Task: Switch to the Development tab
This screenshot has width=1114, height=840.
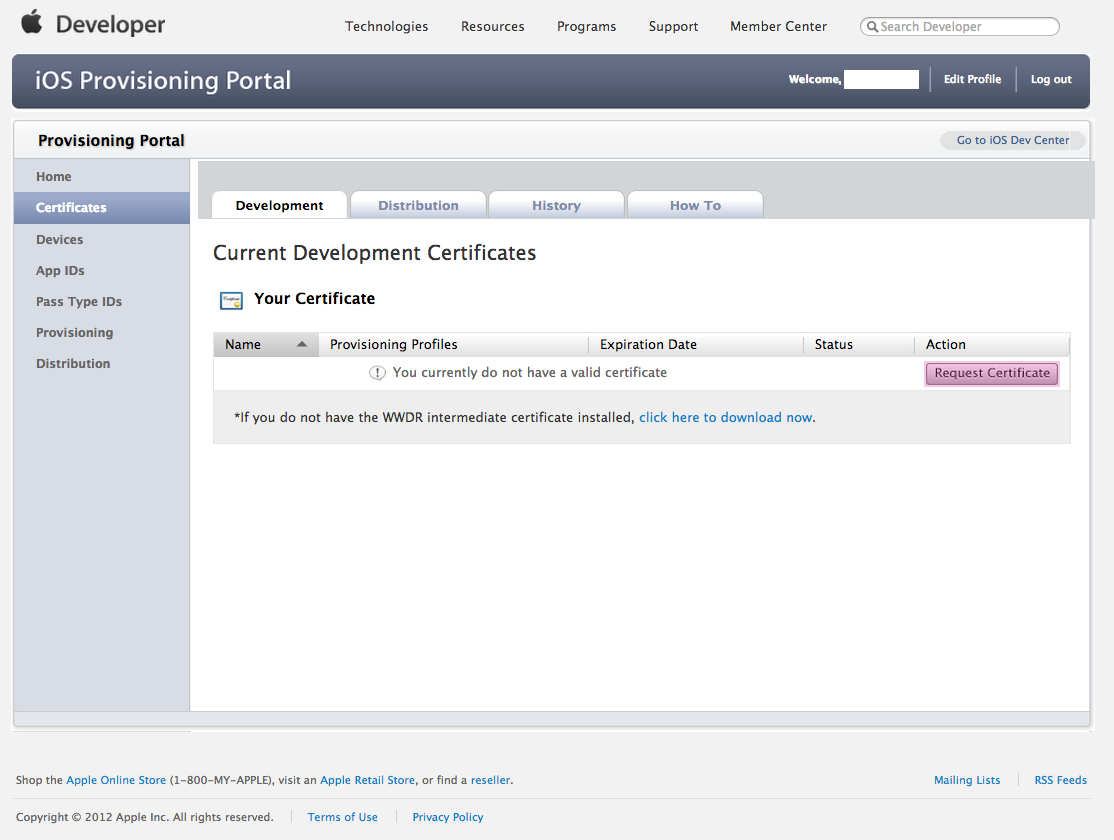Action: pos(279,205)
